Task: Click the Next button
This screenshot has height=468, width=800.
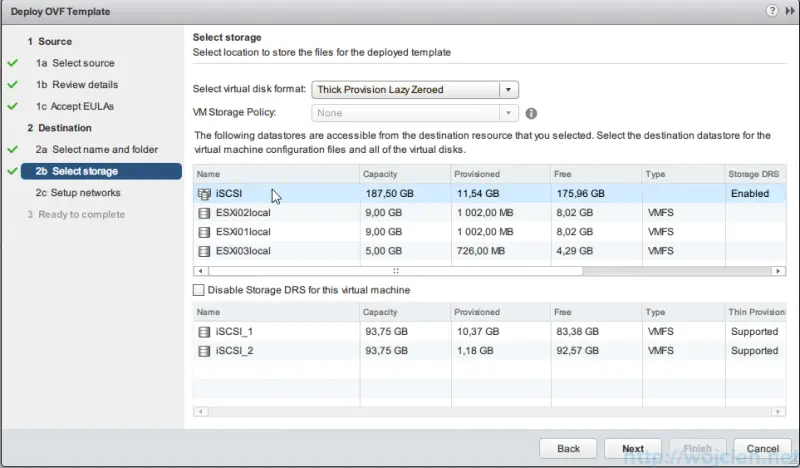Action: pos(633,448)
